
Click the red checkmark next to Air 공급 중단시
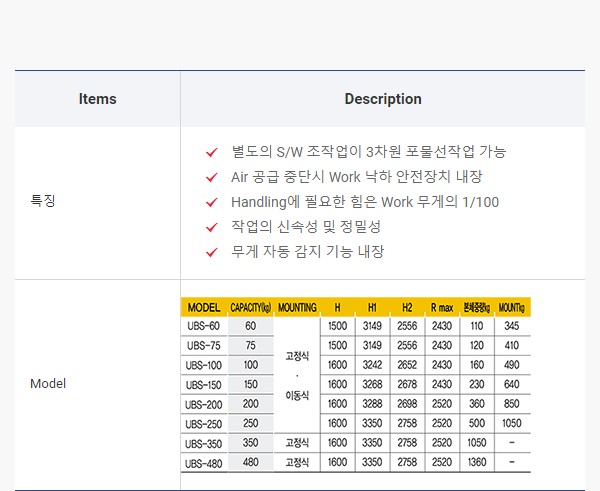tap(211, 177)
